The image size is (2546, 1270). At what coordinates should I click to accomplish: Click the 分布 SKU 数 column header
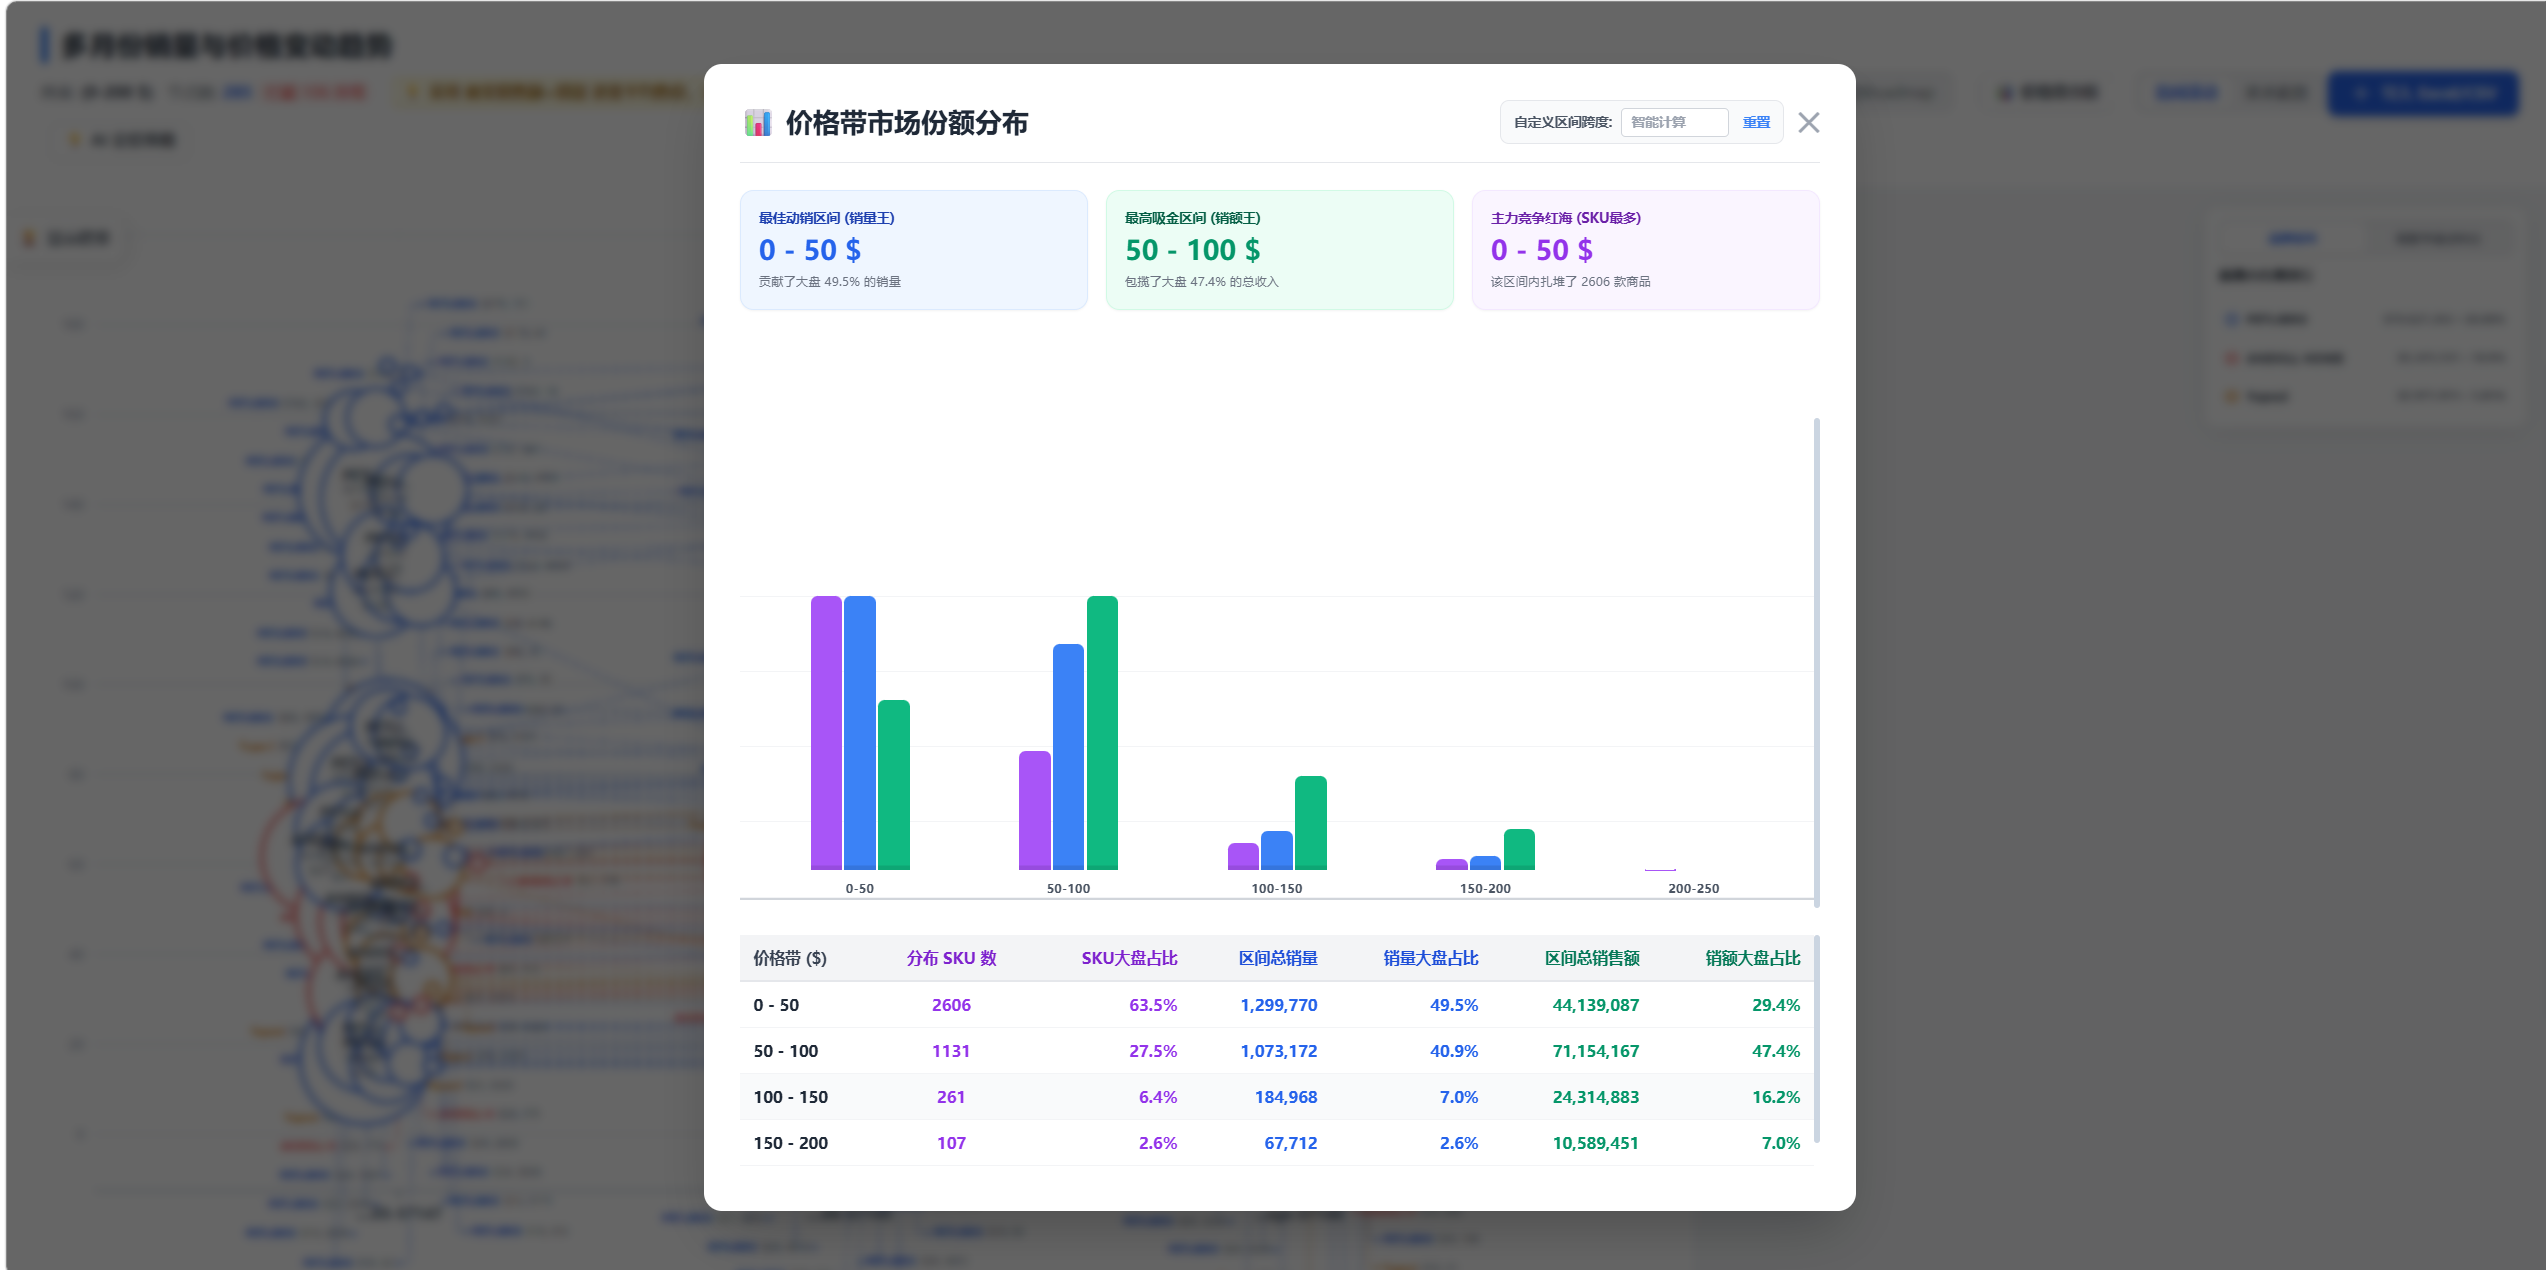951,958
